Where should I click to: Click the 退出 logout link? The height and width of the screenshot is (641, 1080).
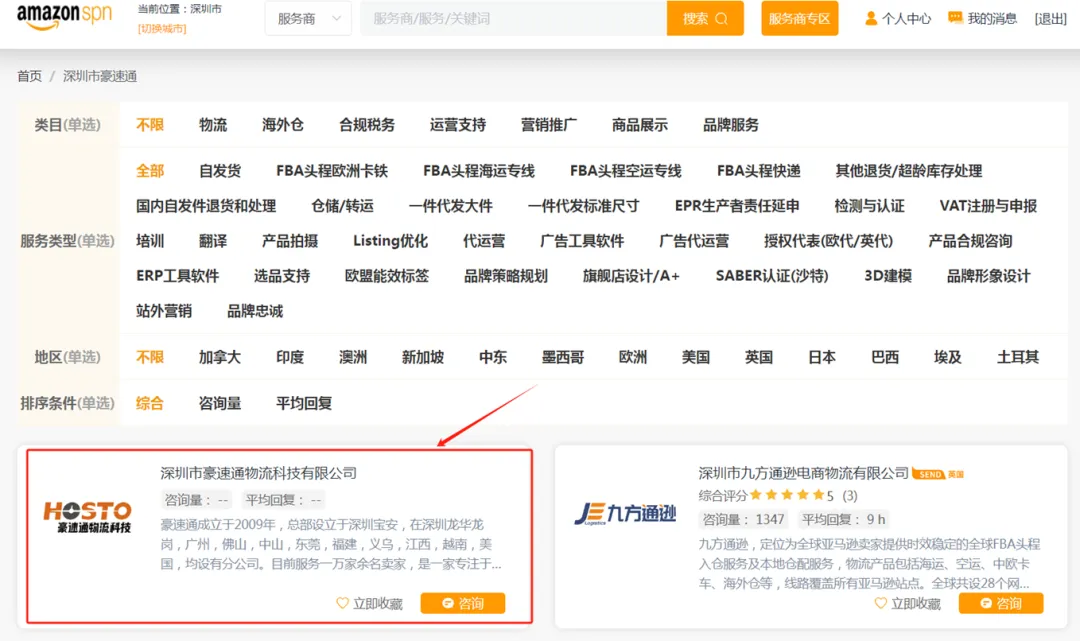[1050, 19]
